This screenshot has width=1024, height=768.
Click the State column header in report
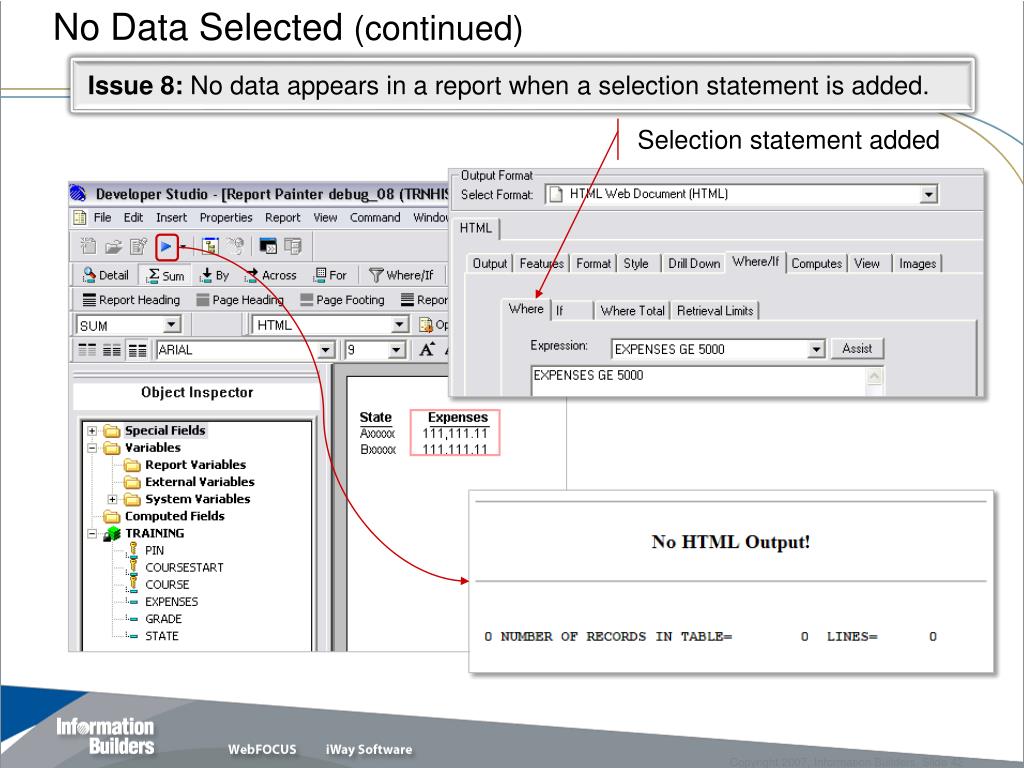tap(376, 417)
